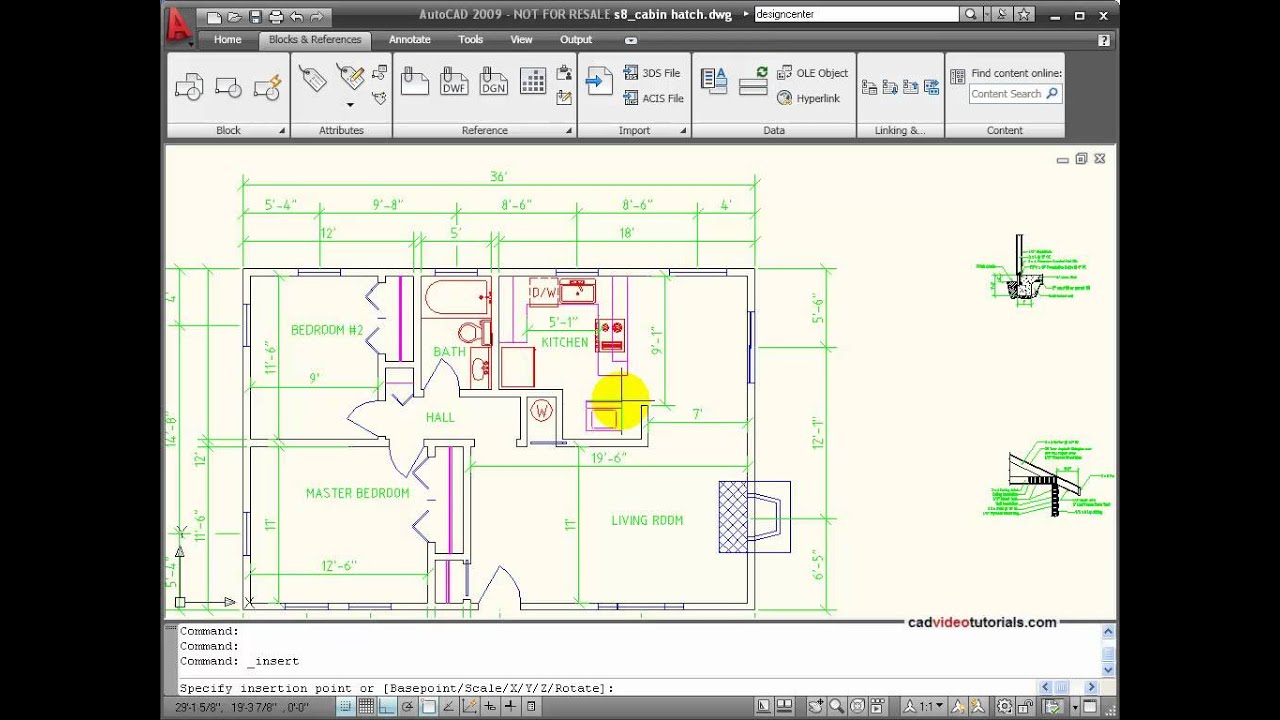Click the Workspace Switching gear icon
The height and width of the screenshot is (720, 1280).
tap(1005, 706)
